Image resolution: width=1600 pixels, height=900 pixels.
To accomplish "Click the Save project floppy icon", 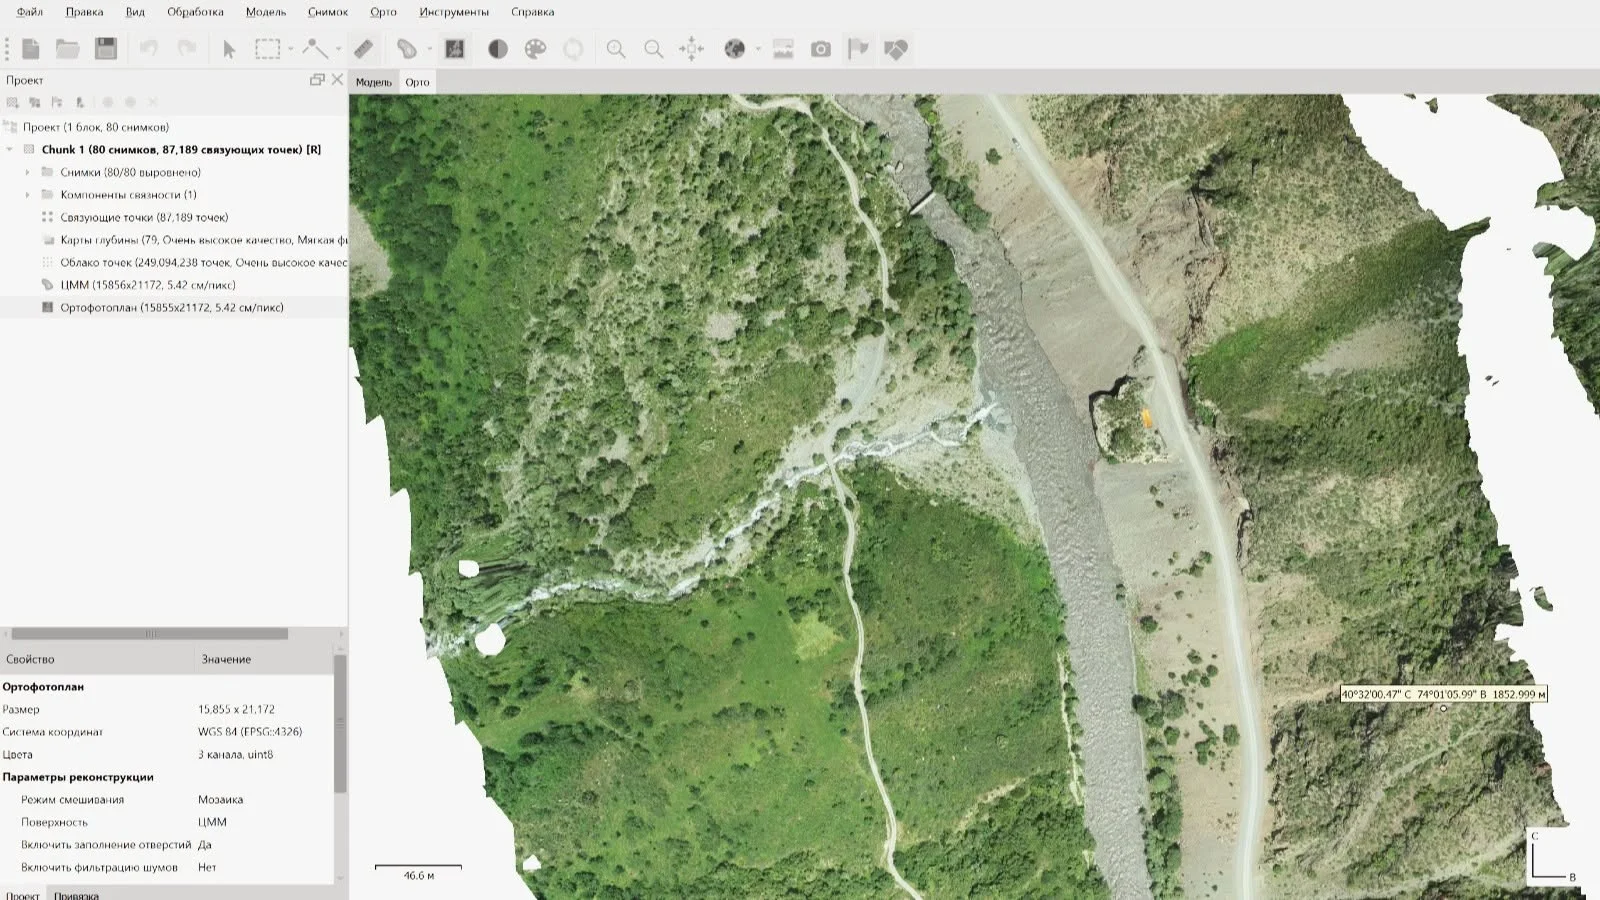I will (106, 49).
